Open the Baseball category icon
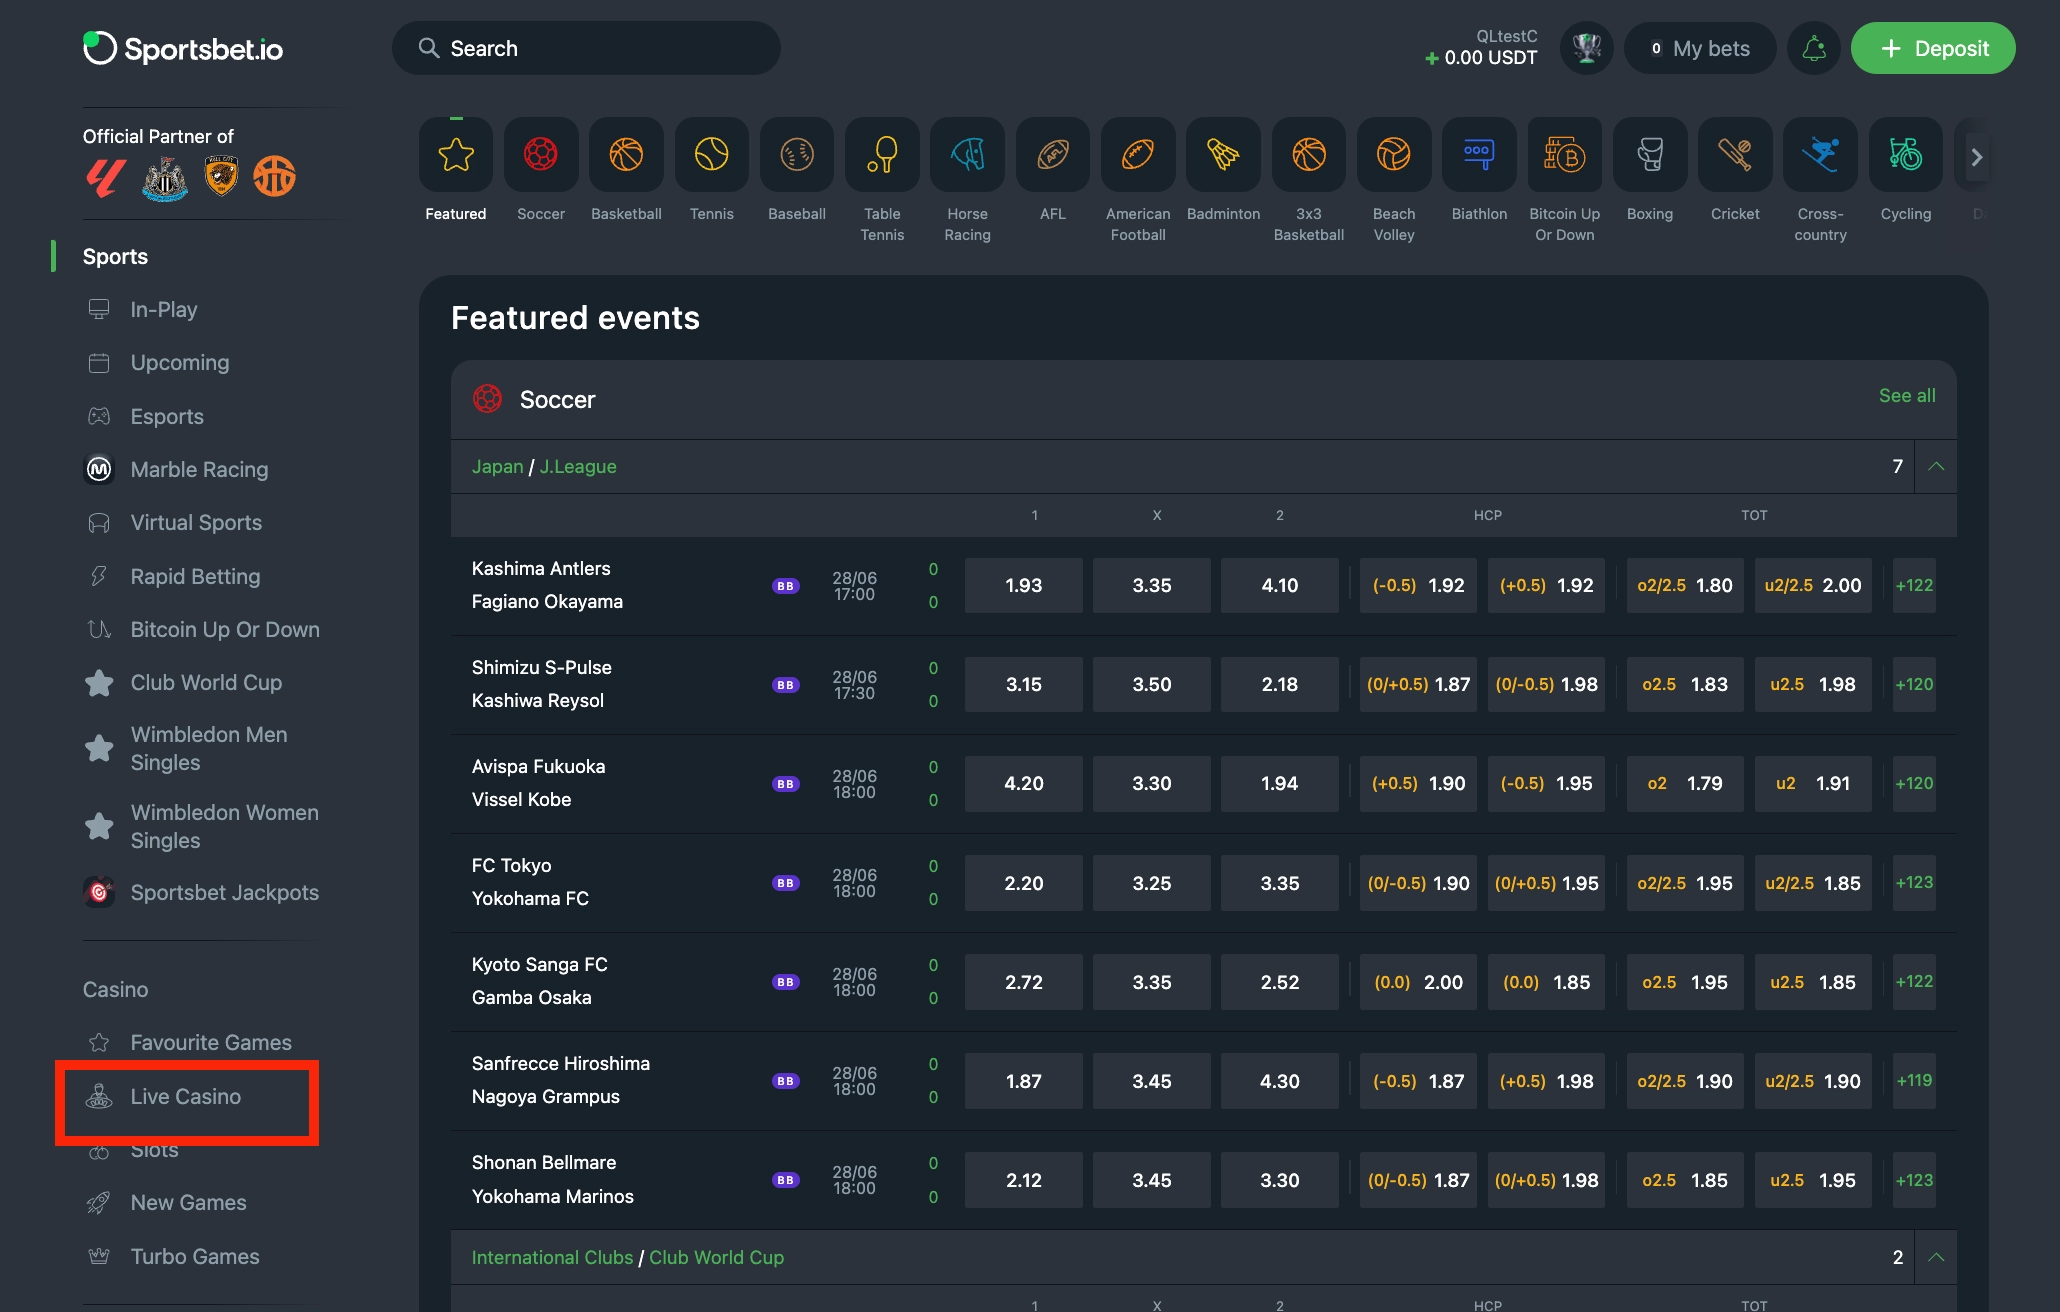The height and width of the screenshot is (1312, 2060). [797, 155]
